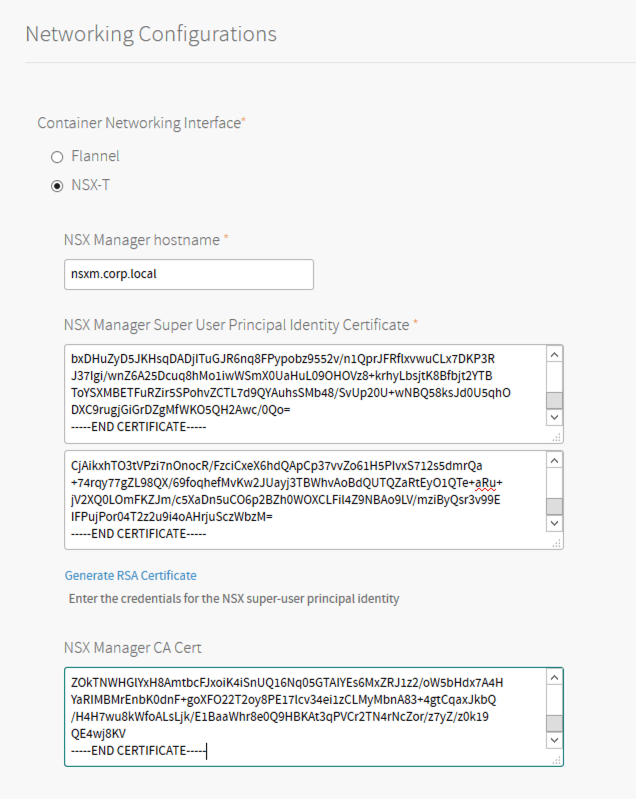Select the Flannel radio button
636x799 pixels.
pyautogui.click(x=57, y=156)
